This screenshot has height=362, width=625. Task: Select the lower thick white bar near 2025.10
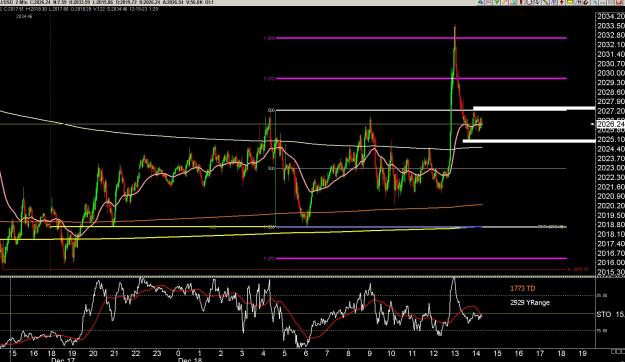pos(529,141)
